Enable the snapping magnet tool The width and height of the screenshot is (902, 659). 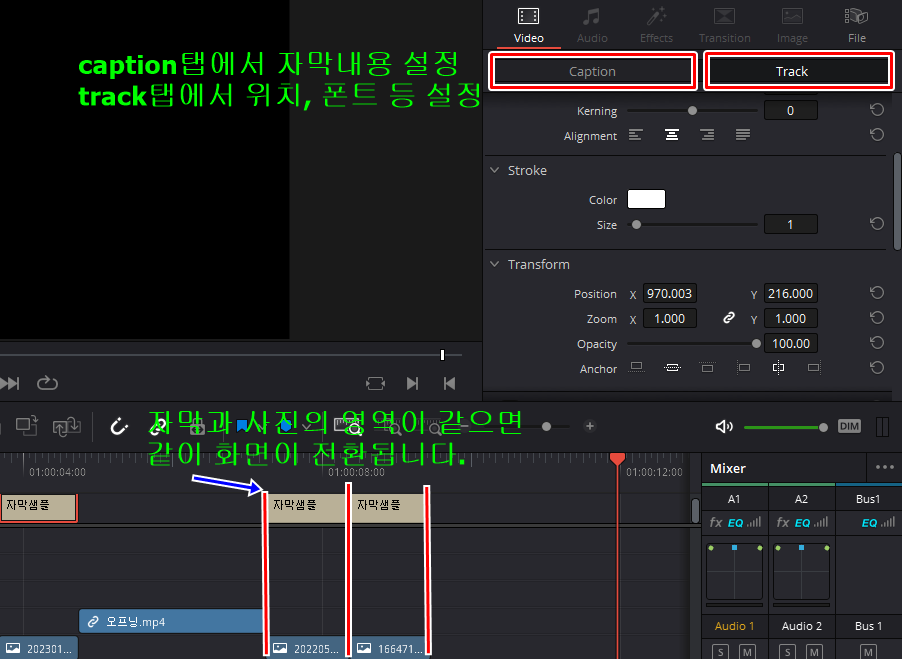tap(119, 426)
